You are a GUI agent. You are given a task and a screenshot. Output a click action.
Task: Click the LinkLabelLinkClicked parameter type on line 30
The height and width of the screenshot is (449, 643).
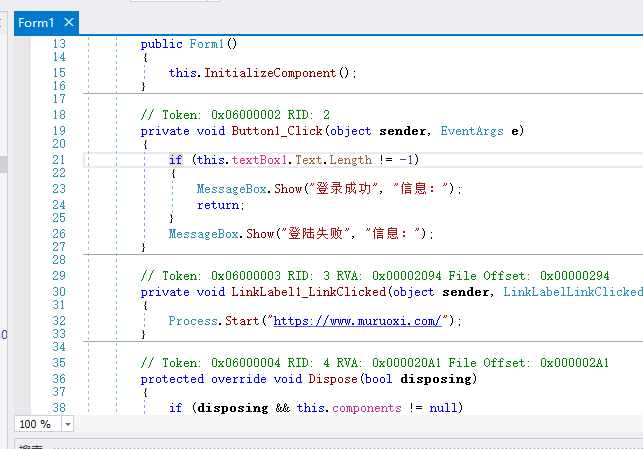click(573, 292)
